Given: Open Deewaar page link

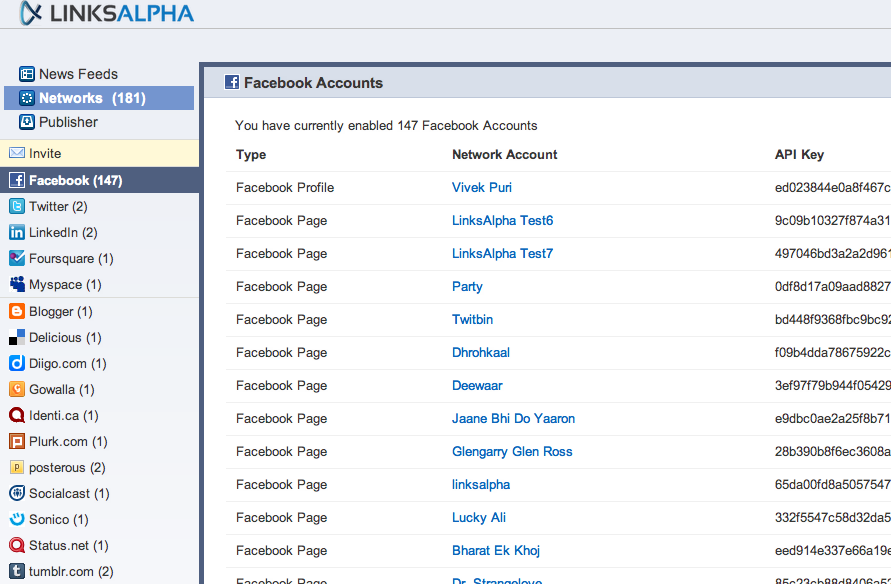Looking at the screenshot, I should click(477, 385).
